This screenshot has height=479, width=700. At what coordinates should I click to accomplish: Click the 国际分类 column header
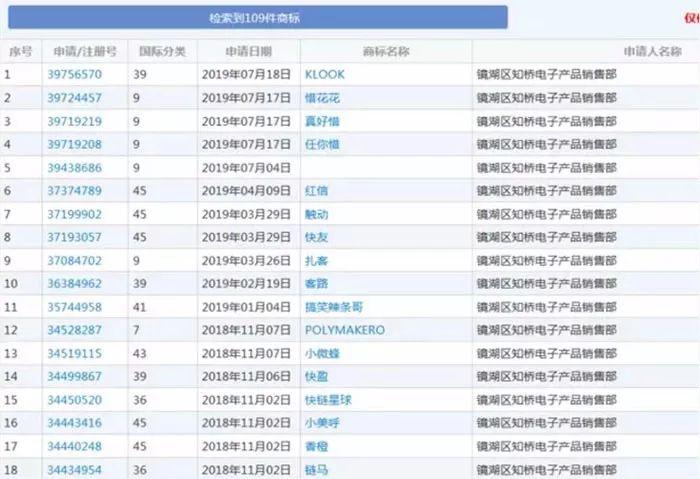[x=162, y=51]
